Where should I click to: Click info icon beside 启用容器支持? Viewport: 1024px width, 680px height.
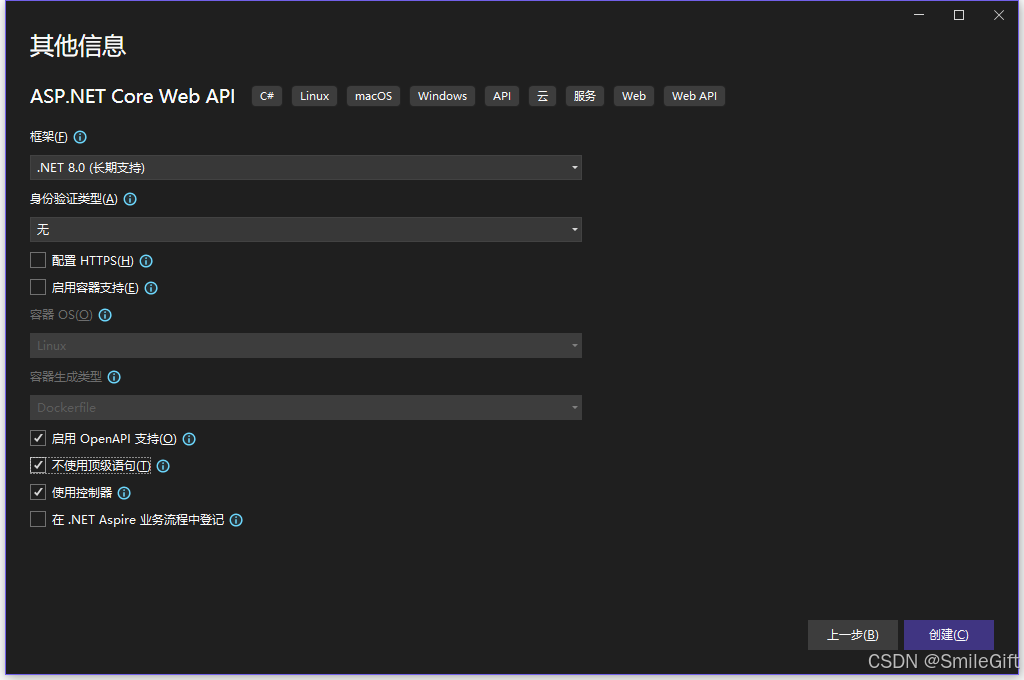coord(151,288)
